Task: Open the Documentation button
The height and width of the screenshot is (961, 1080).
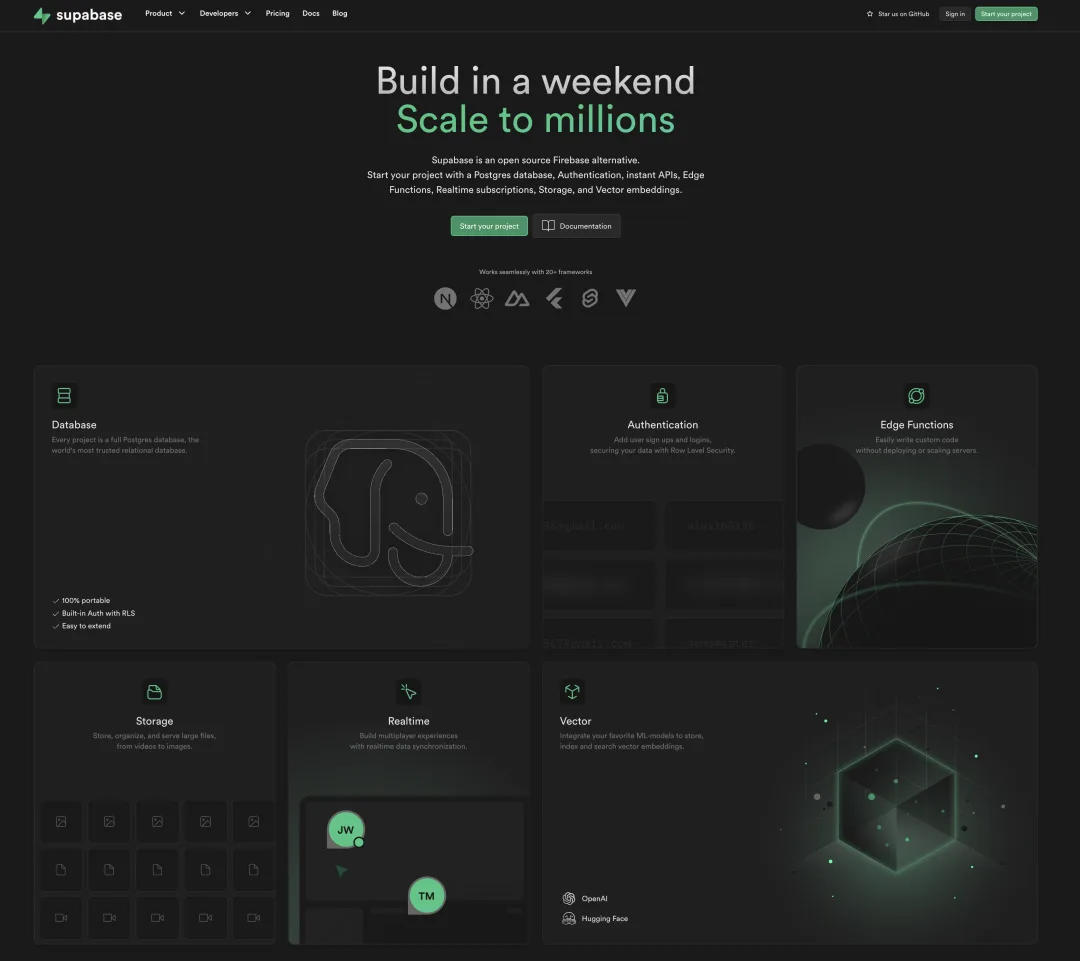Action: point(577,226)
